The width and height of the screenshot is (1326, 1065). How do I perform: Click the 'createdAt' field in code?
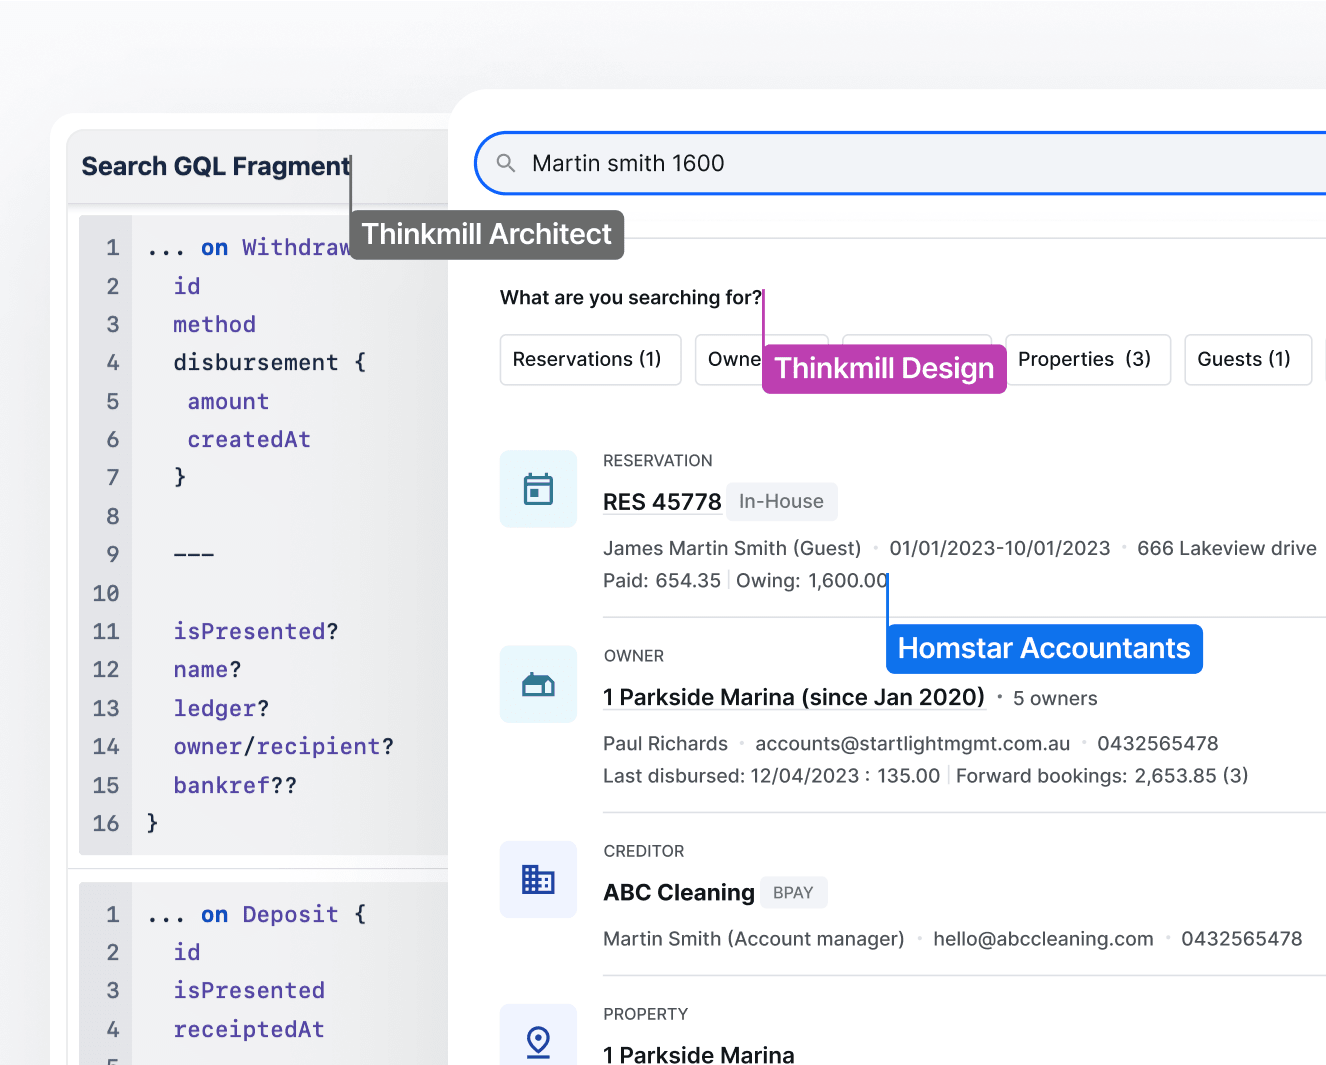(x=249, y=439)
